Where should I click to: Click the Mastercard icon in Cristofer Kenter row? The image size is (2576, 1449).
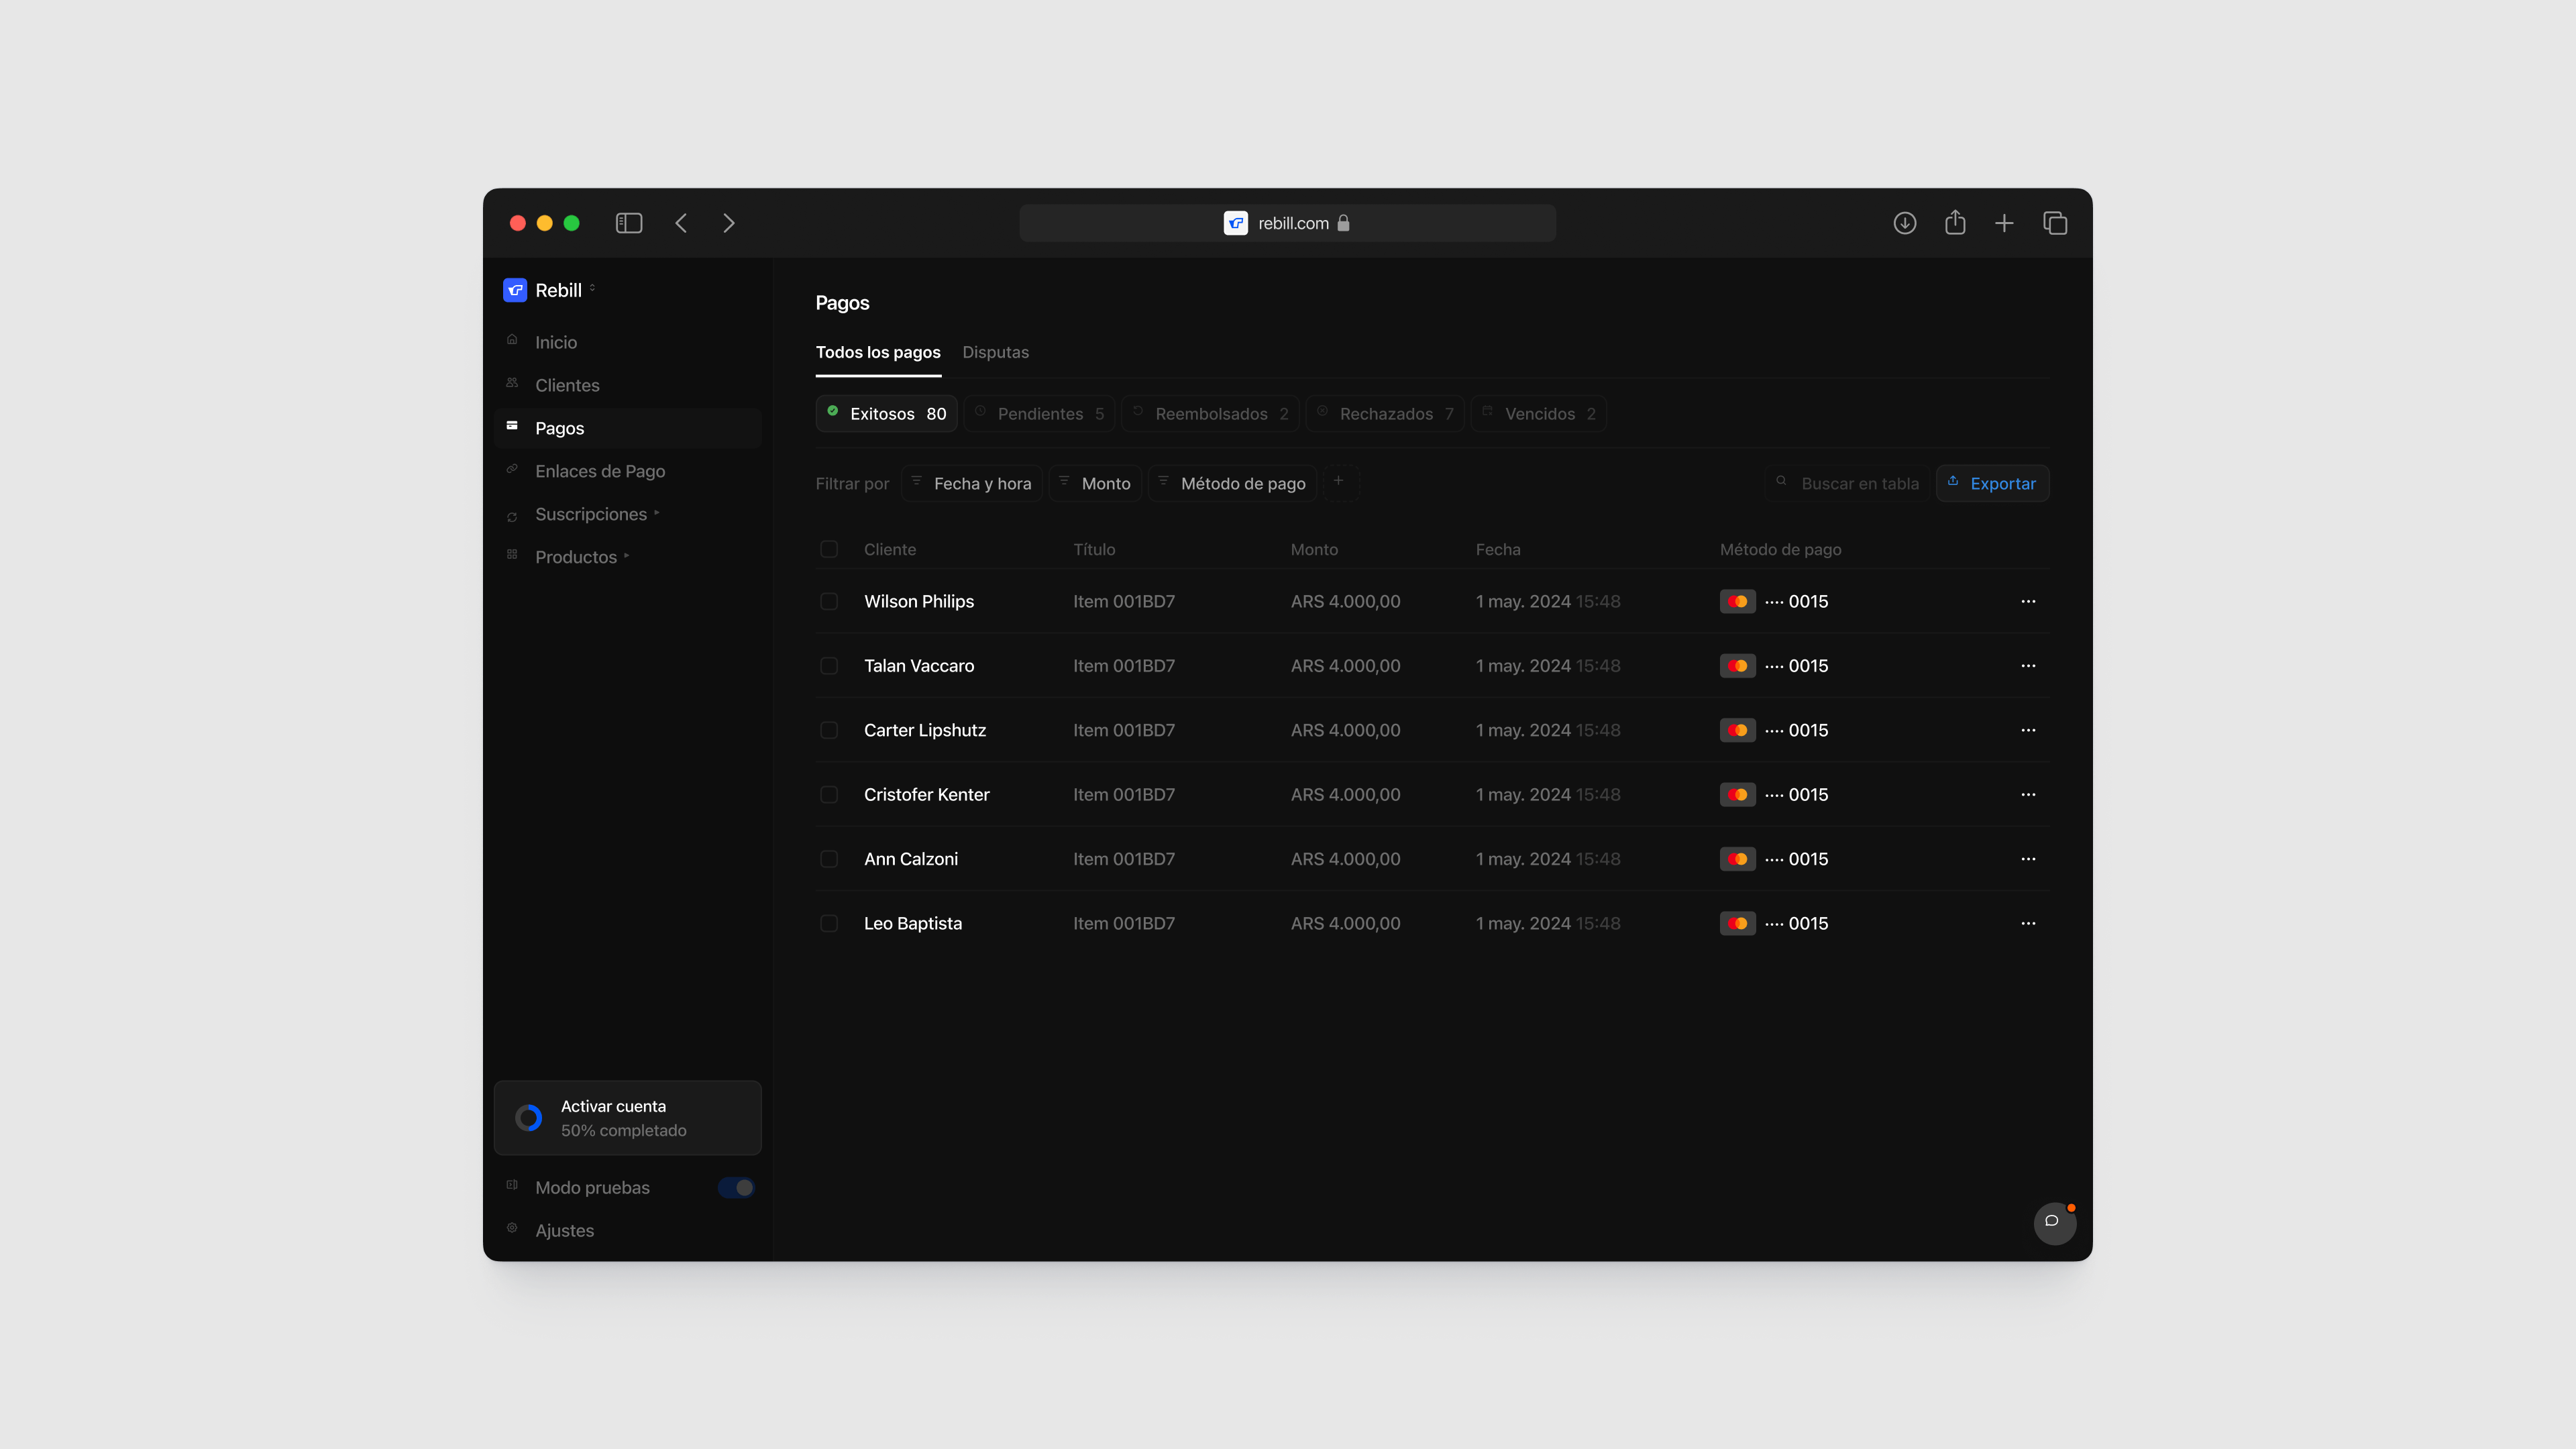point(1738,795)
